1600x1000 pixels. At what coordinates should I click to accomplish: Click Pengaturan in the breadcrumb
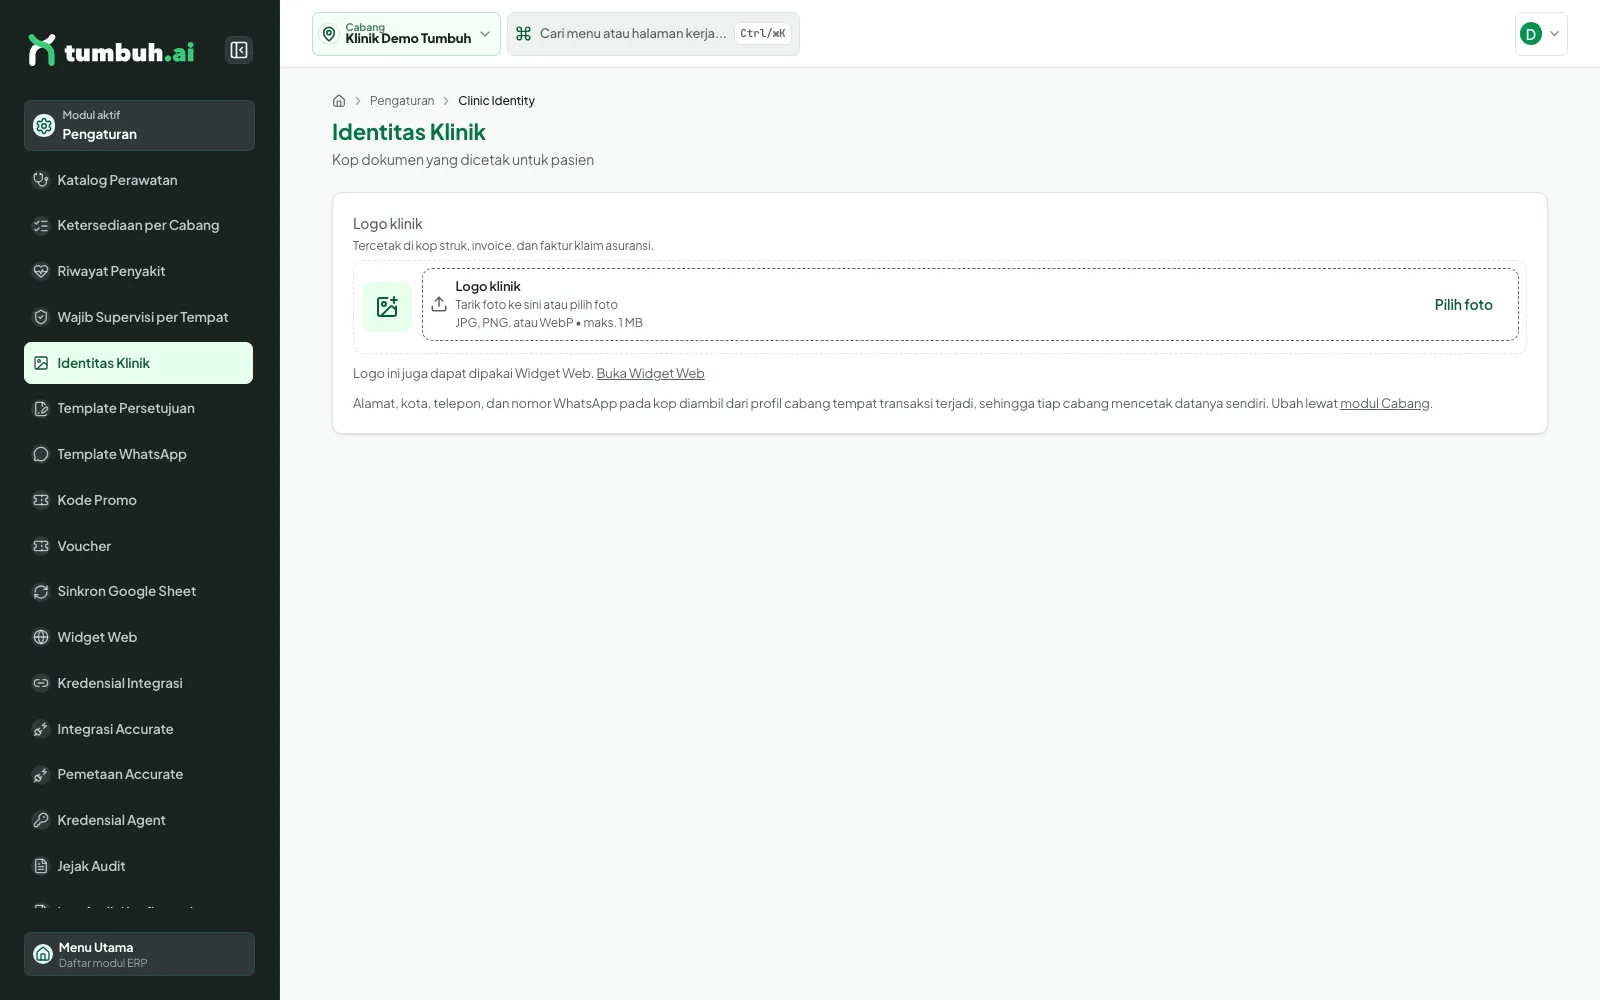402,101
